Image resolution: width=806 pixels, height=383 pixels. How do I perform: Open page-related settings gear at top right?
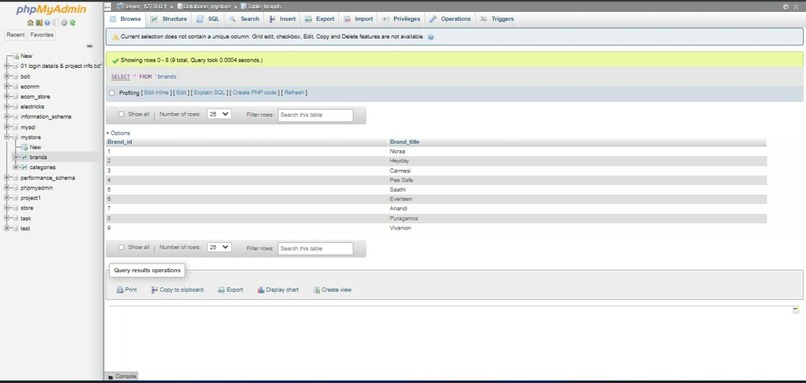point(786,7)
